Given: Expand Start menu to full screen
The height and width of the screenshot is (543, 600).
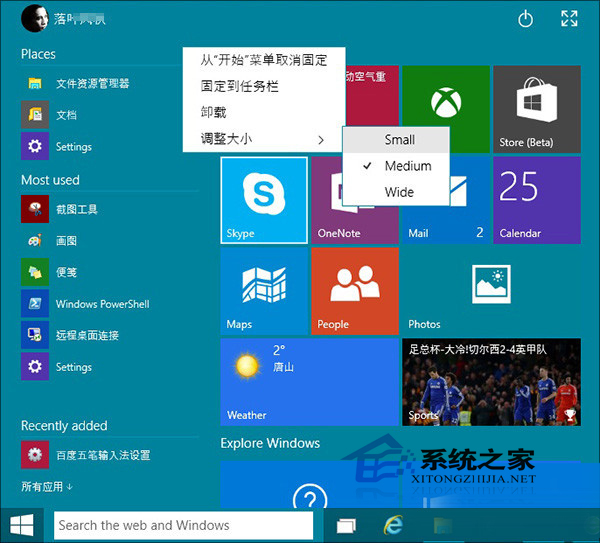Looking at the screenshot, I should (x=569, y=18).
